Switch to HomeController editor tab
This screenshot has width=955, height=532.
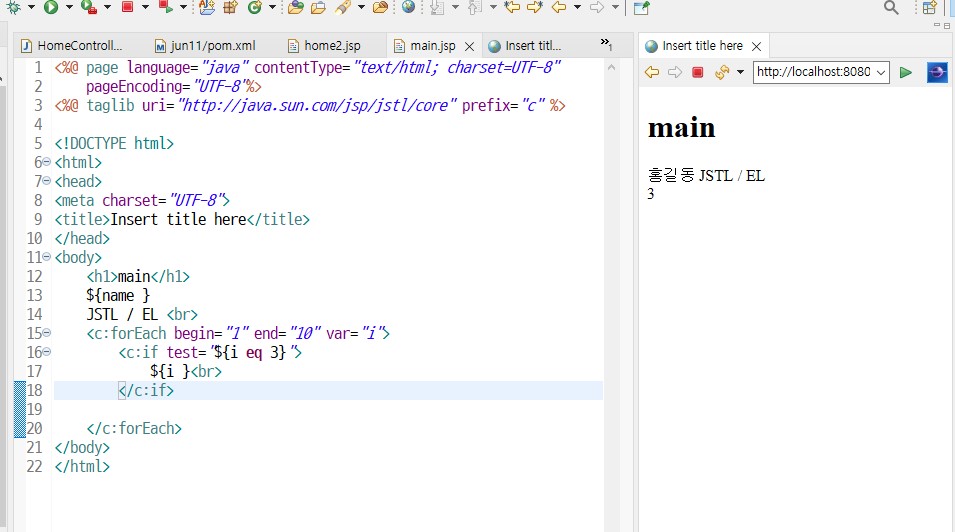click(72, 46)
